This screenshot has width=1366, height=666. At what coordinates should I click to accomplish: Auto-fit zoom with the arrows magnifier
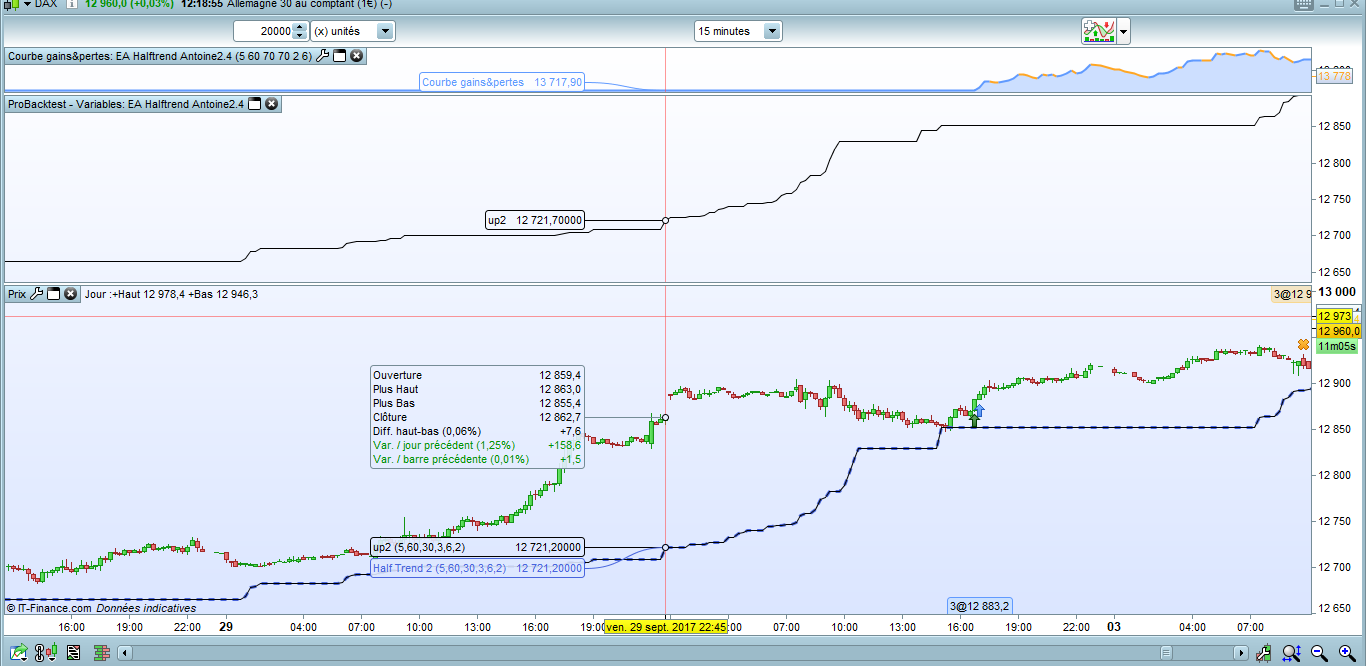pyautogui.click(x=1291, y=653)
